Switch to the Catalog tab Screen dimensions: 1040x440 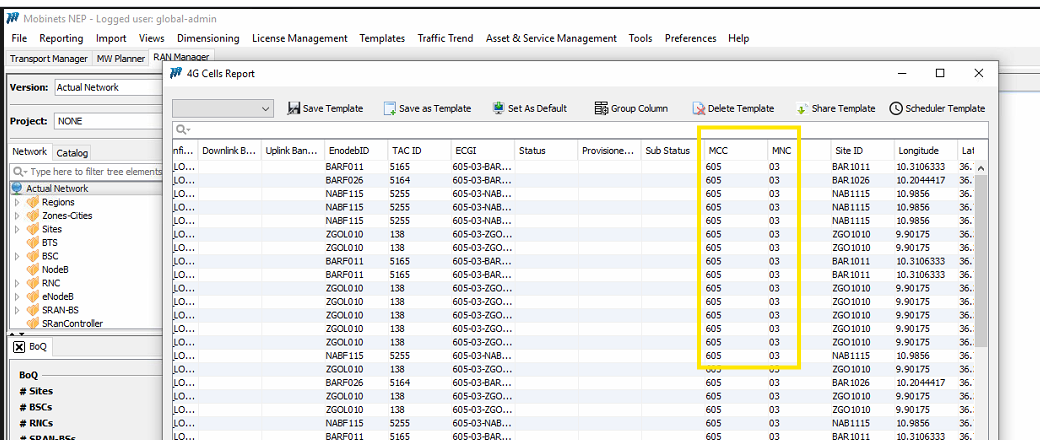pos(72,153)
